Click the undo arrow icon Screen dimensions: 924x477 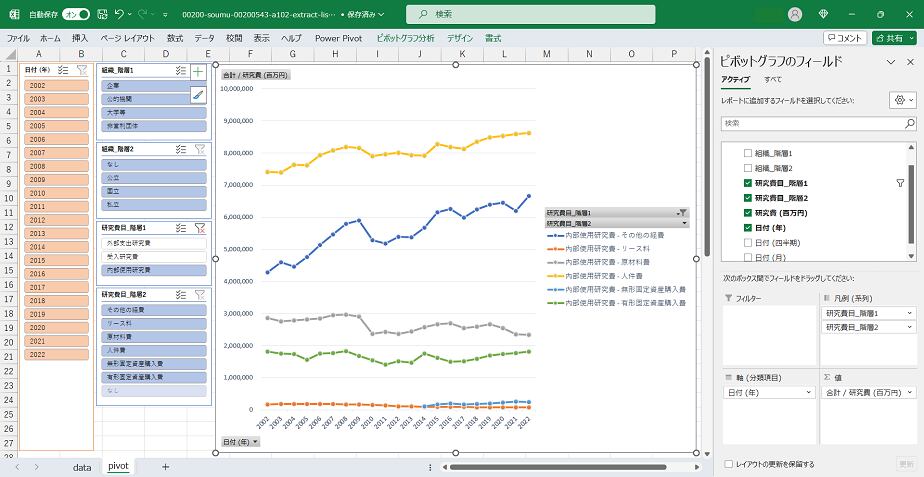(120, 15)
